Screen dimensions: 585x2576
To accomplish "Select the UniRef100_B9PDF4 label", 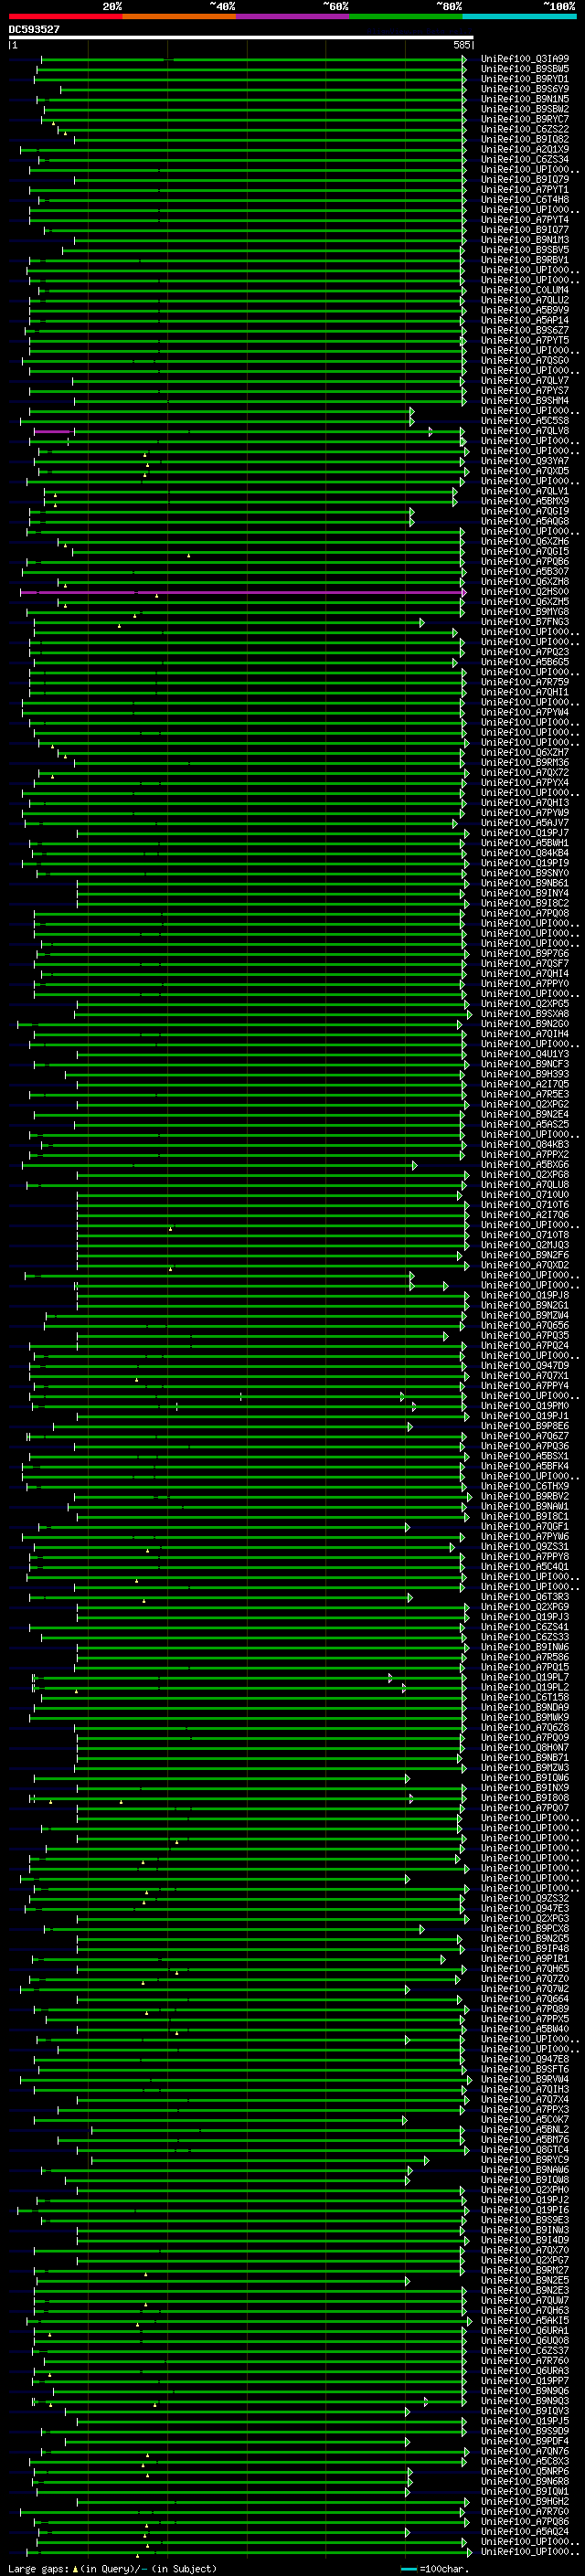I will pyautogui.click(x=525, y=2441).
